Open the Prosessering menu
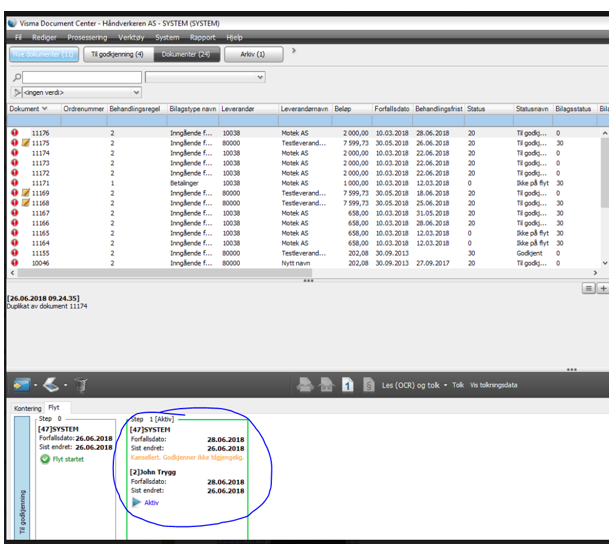 [87, 37]
